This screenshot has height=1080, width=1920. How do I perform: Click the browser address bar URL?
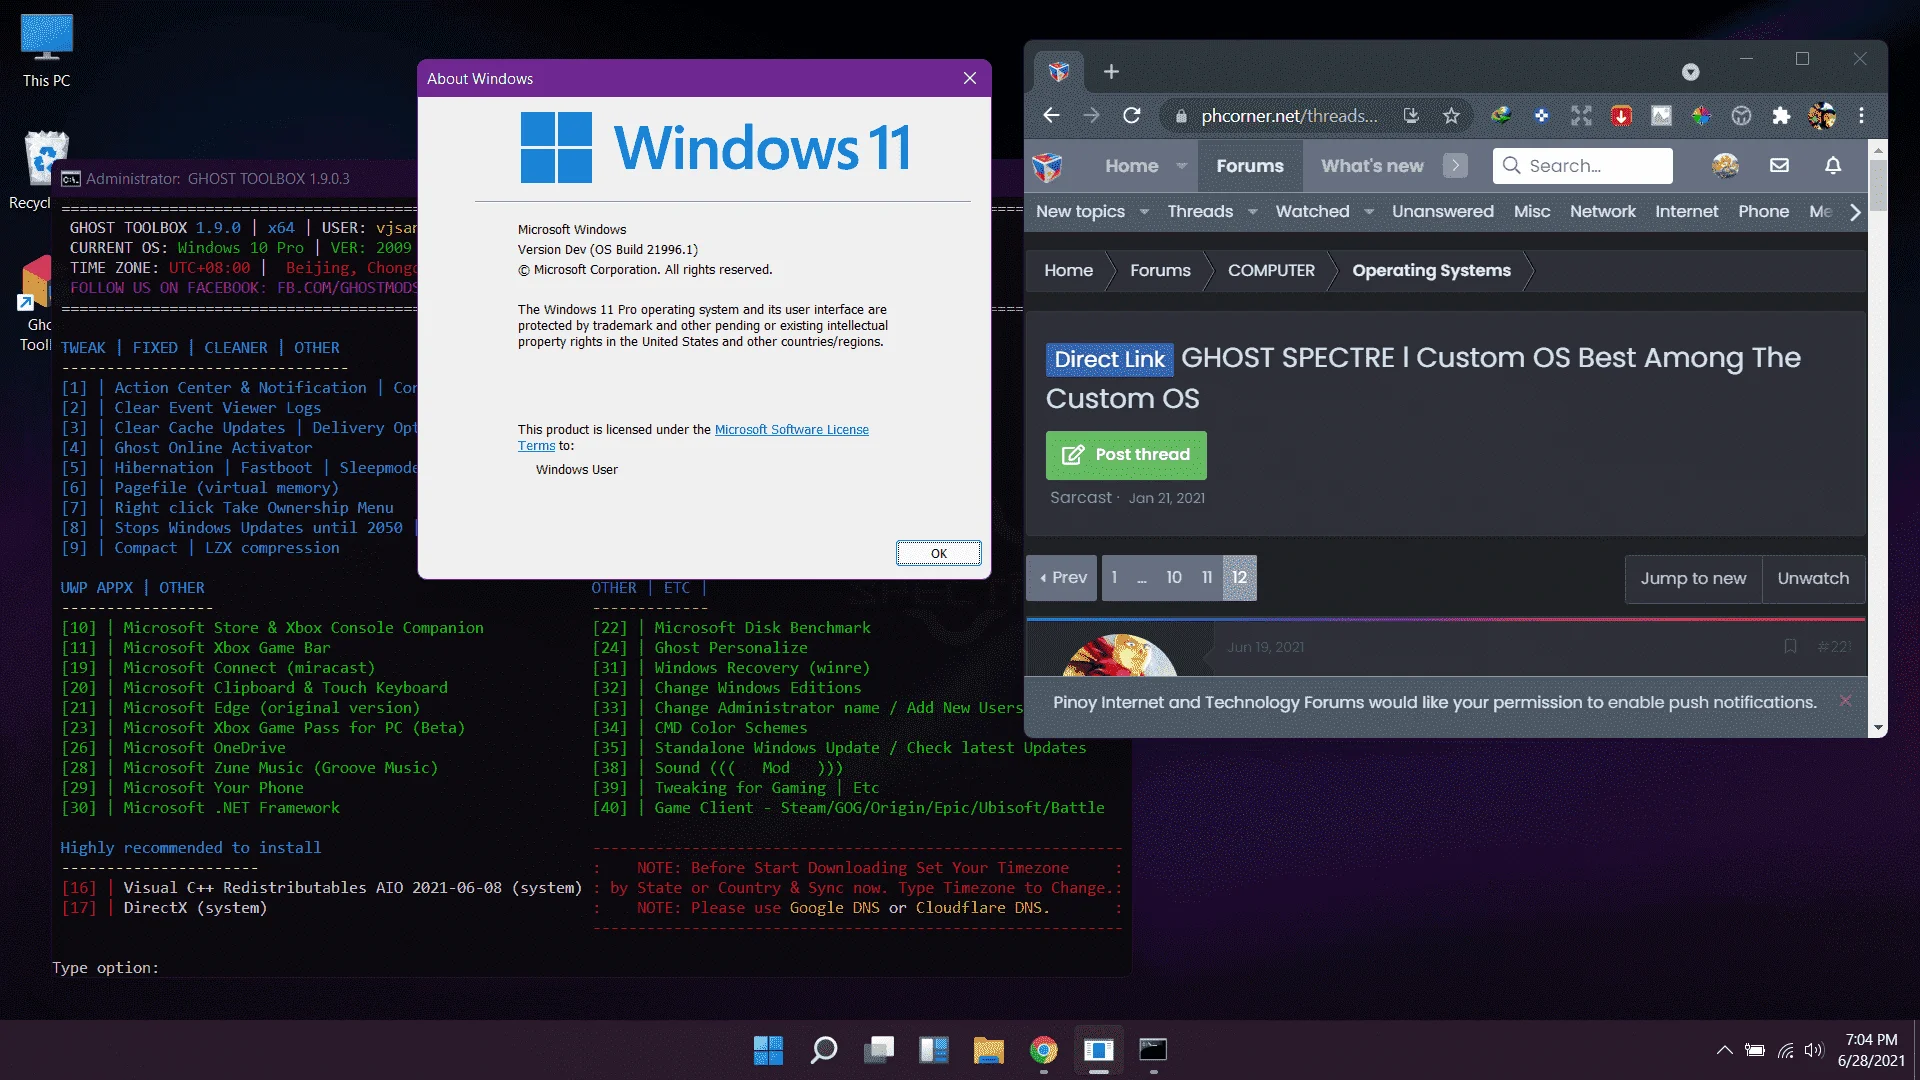click(1289, 116)
